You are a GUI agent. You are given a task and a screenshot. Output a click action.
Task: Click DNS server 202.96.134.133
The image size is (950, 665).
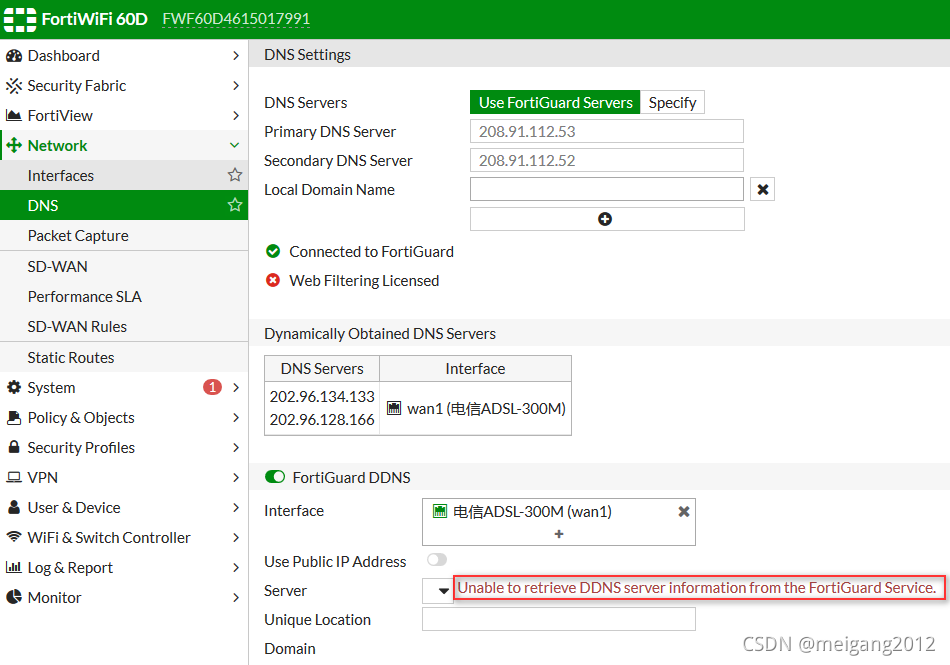point(322,396)
